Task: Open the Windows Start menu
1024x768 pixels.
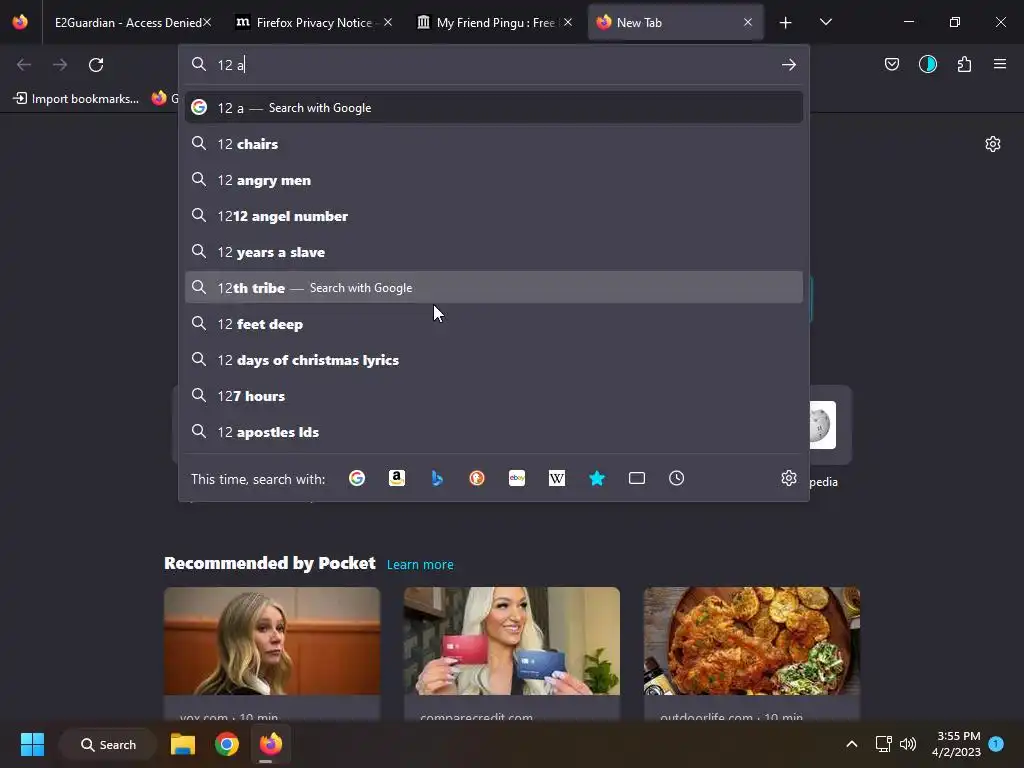Action: 32,744
